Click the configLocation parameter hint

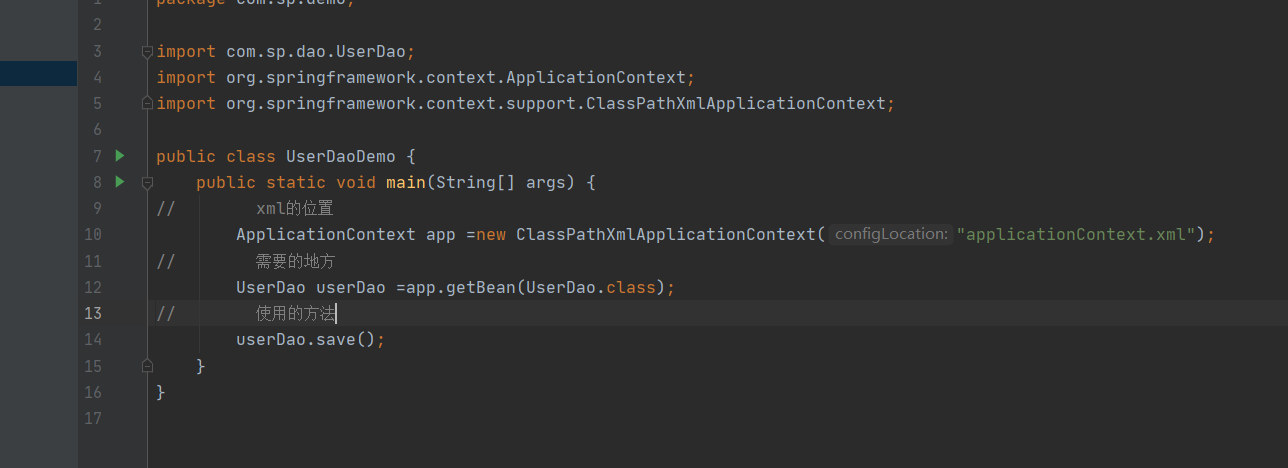pyautogui.click(x=890, y=234)
